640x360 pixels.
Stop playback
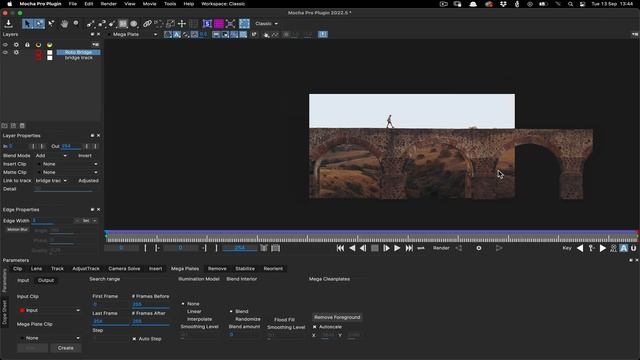[x=374, y=248]
